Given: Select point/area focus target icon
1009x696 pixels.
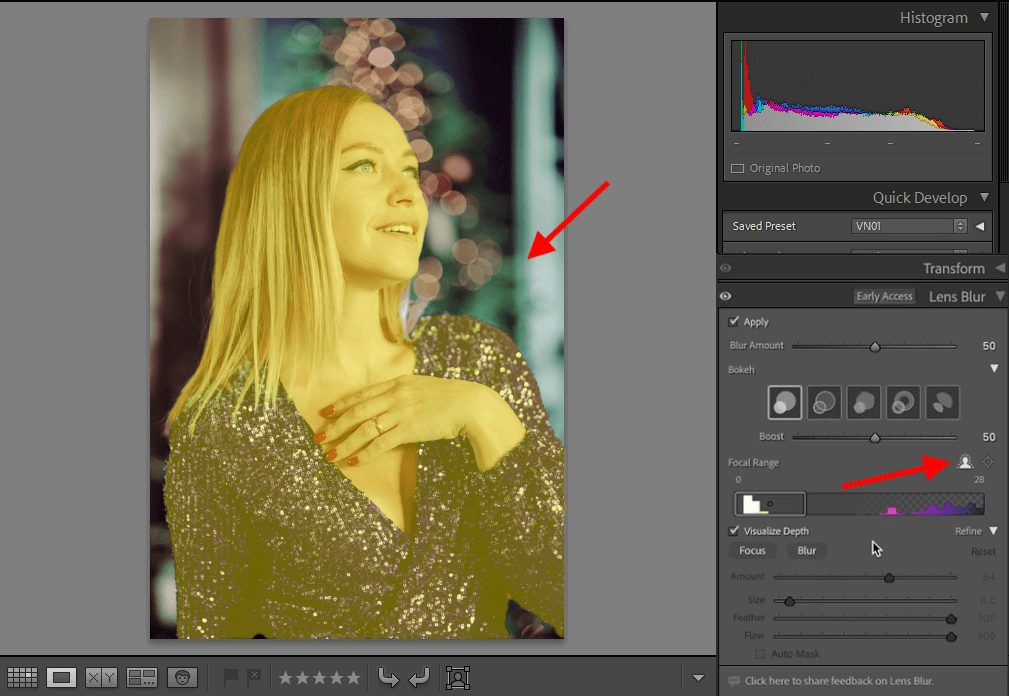Looking at the screenshot, I should tap(988, 461).
